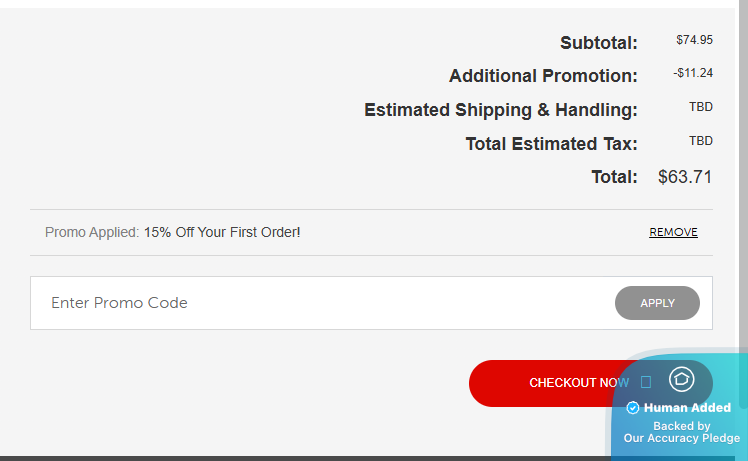
Task: Click the vertical page scrollbar thumb
Action: [743, 204]
